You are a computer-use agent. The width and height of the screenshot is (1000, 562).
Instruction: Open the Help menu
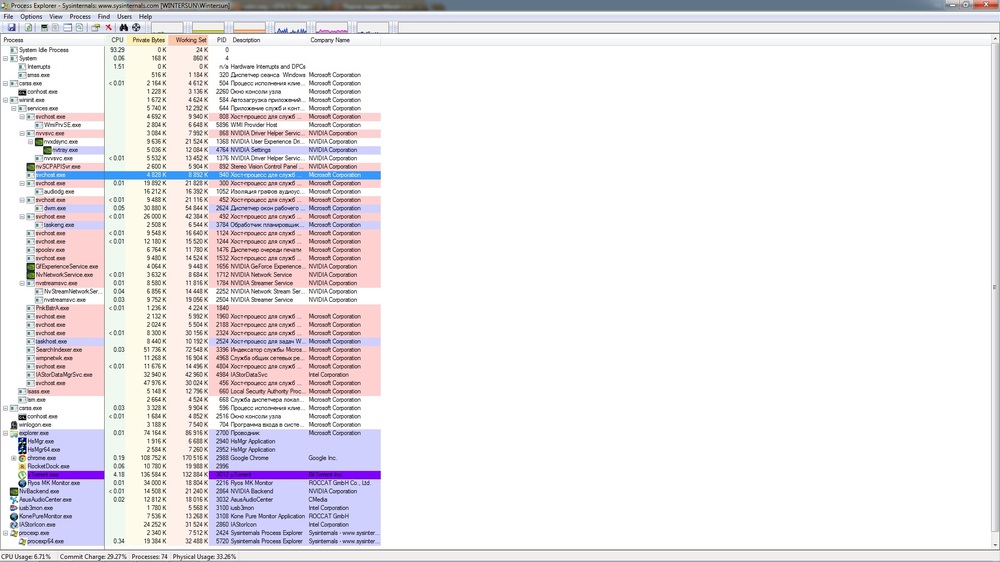[x=145, y=17]
